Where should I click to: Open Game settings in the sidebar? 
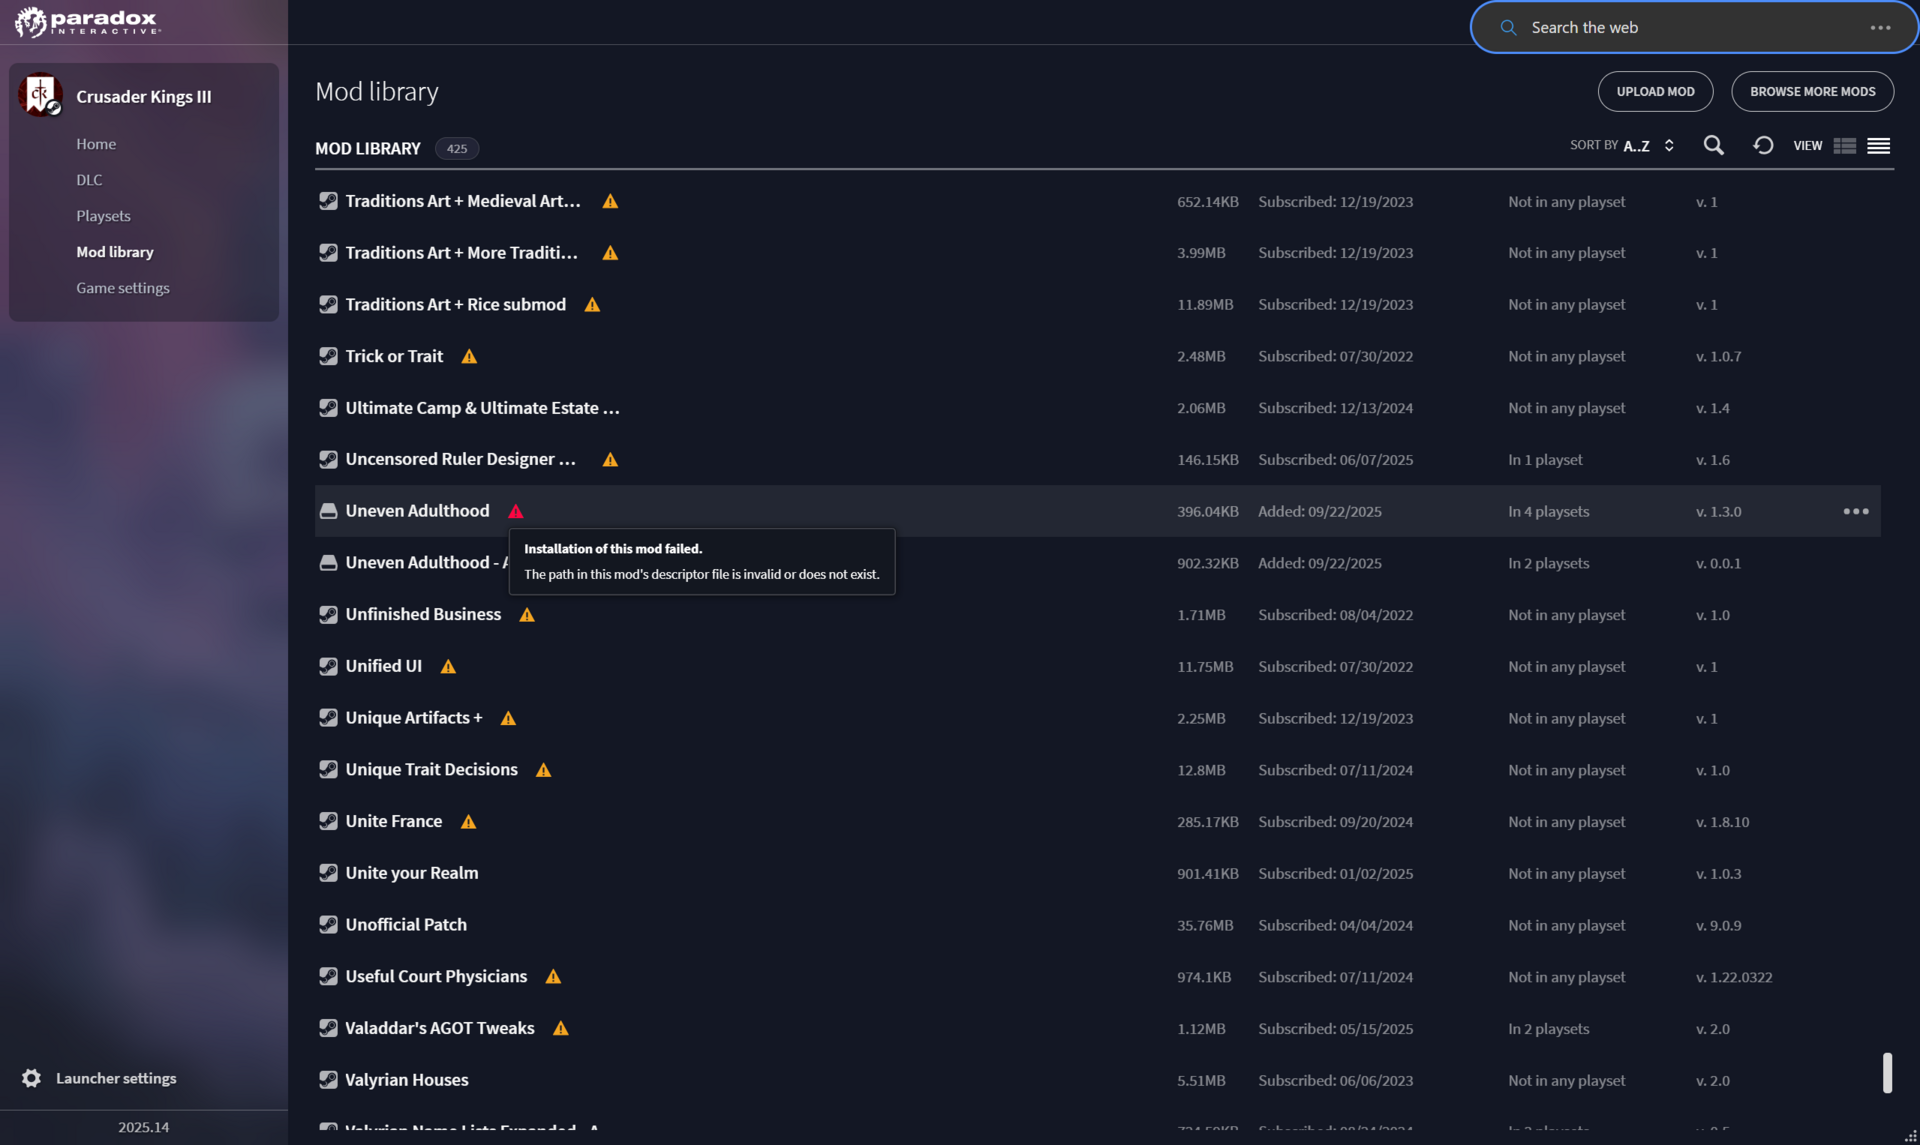(x=123, y=288)
